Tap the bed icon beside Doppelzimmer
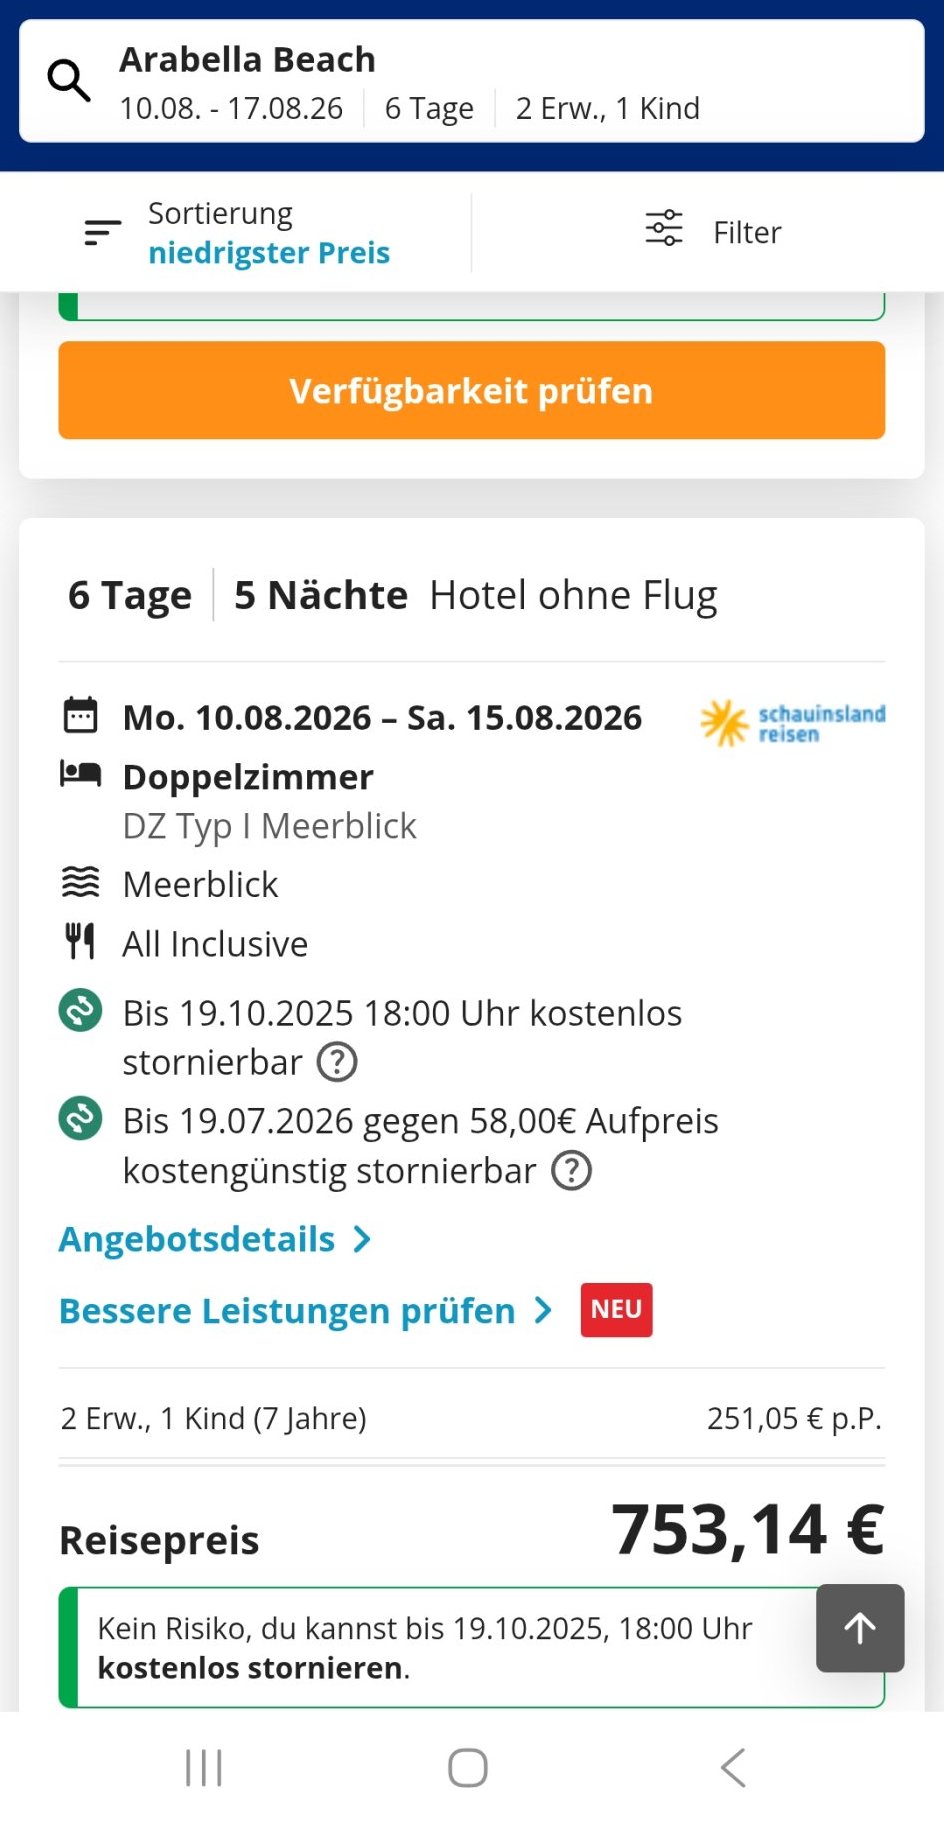The width and height of the screenshot is (944, 1830). pos(80,775)
